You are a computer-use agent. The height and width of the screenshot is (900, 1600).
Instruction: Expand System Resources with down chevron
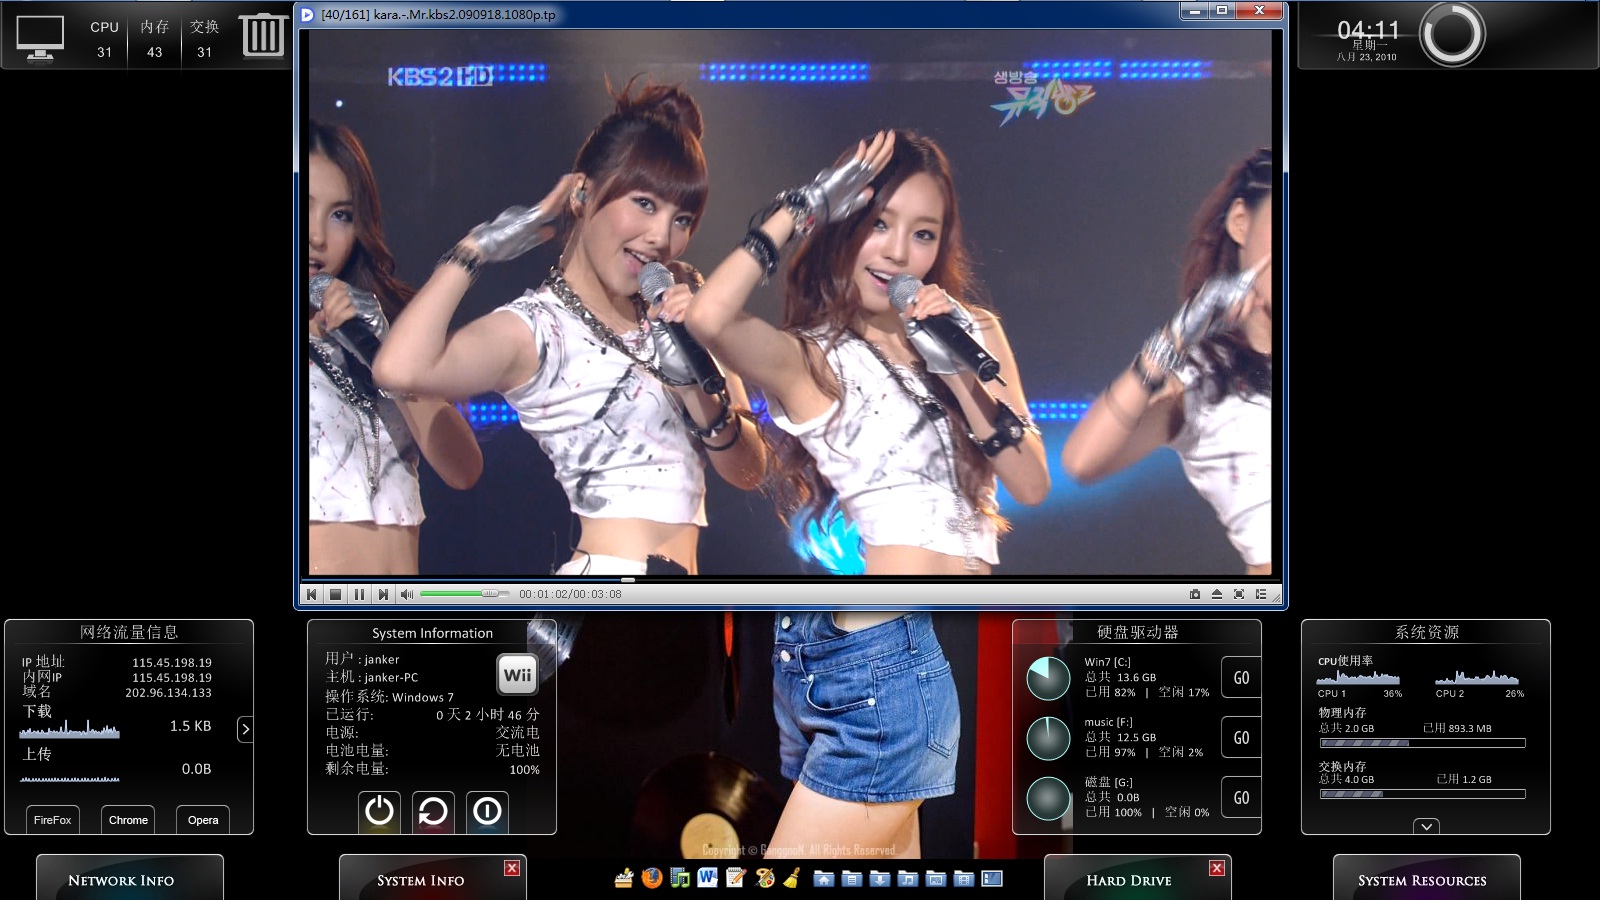click(x=1426, y=826)
